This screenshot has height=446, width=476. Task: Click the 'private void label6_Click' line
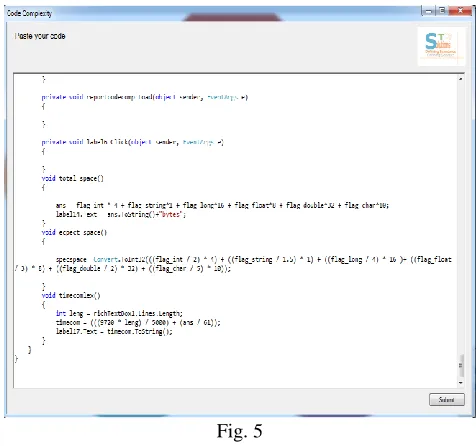(x=132, y=142)
